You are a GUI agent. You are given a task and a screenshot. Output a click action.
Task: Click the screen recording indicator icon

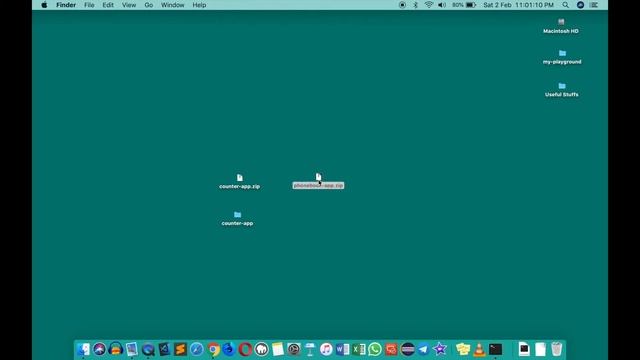[402, 5]
